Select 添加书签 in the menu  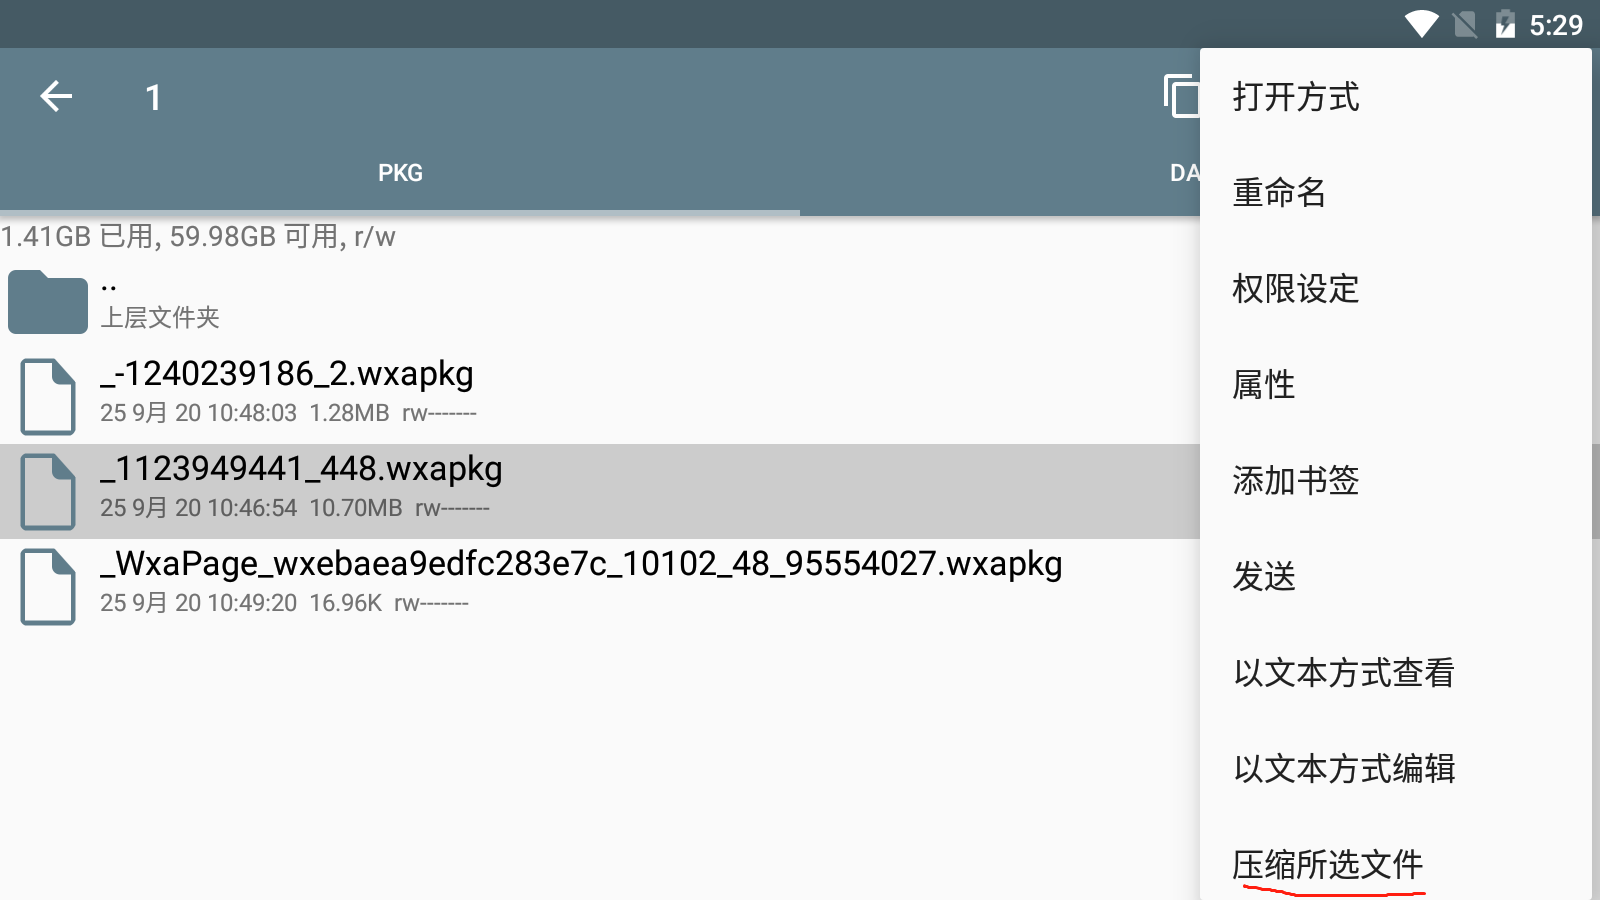pyautogui.click(x=1396, y=480)
